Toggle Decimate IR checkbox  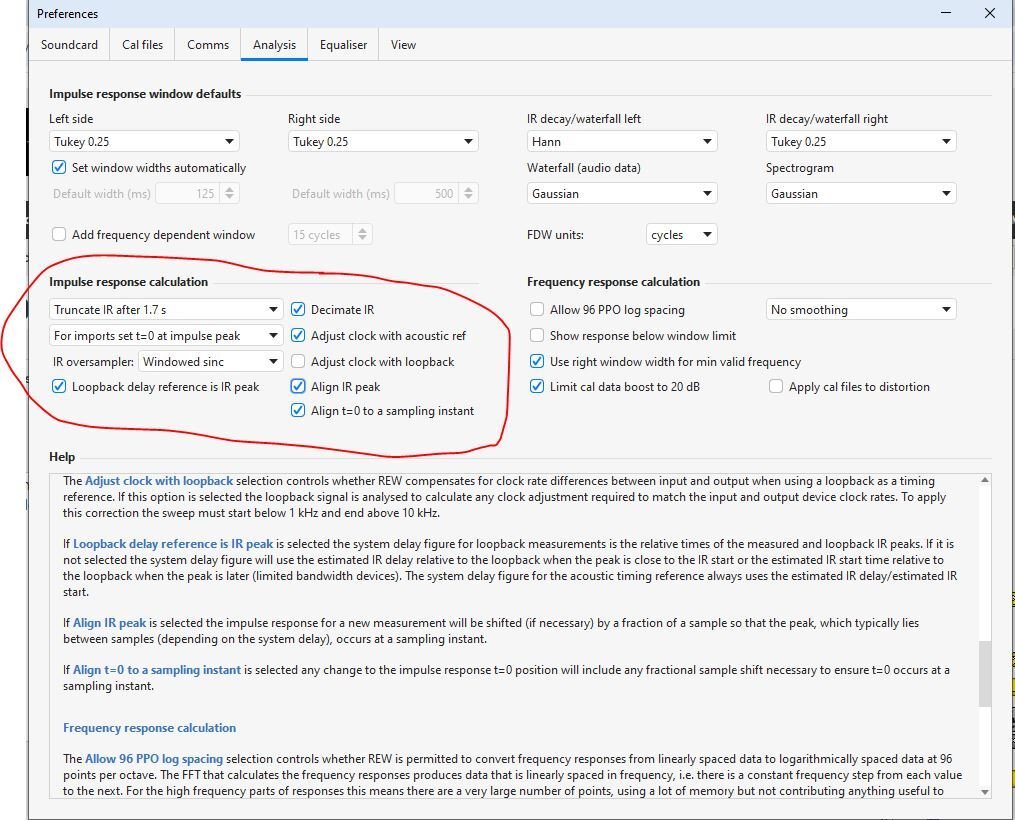pos(298,309)
